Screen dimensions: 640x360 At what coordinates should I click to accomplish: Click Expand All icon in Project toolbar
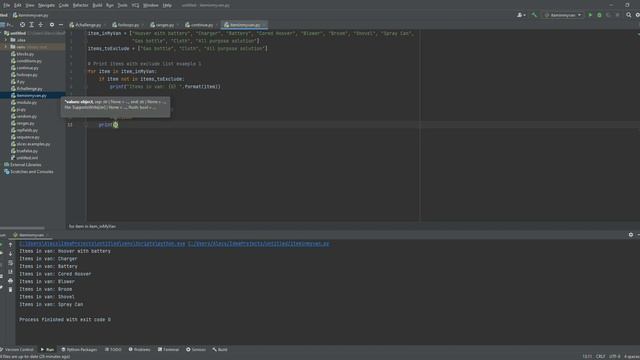[31, 25]
